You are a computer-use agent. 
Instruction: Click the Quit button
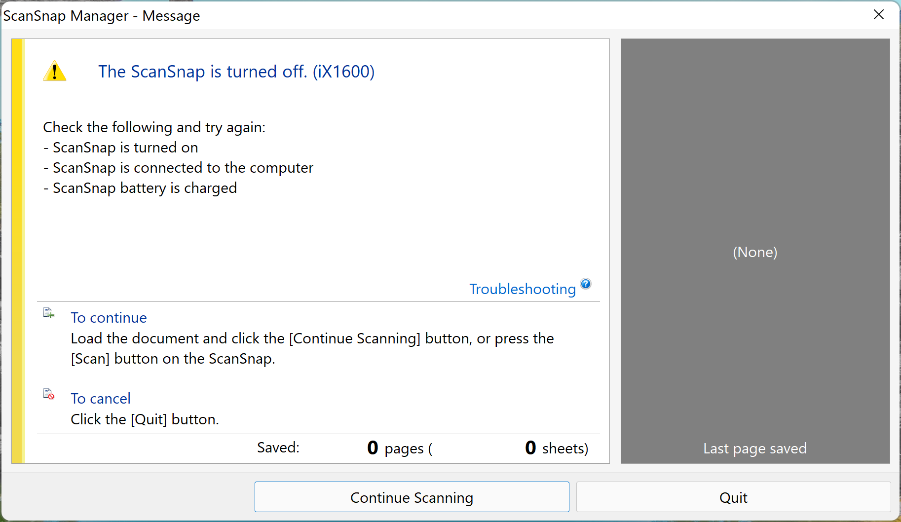click(733, 497)
